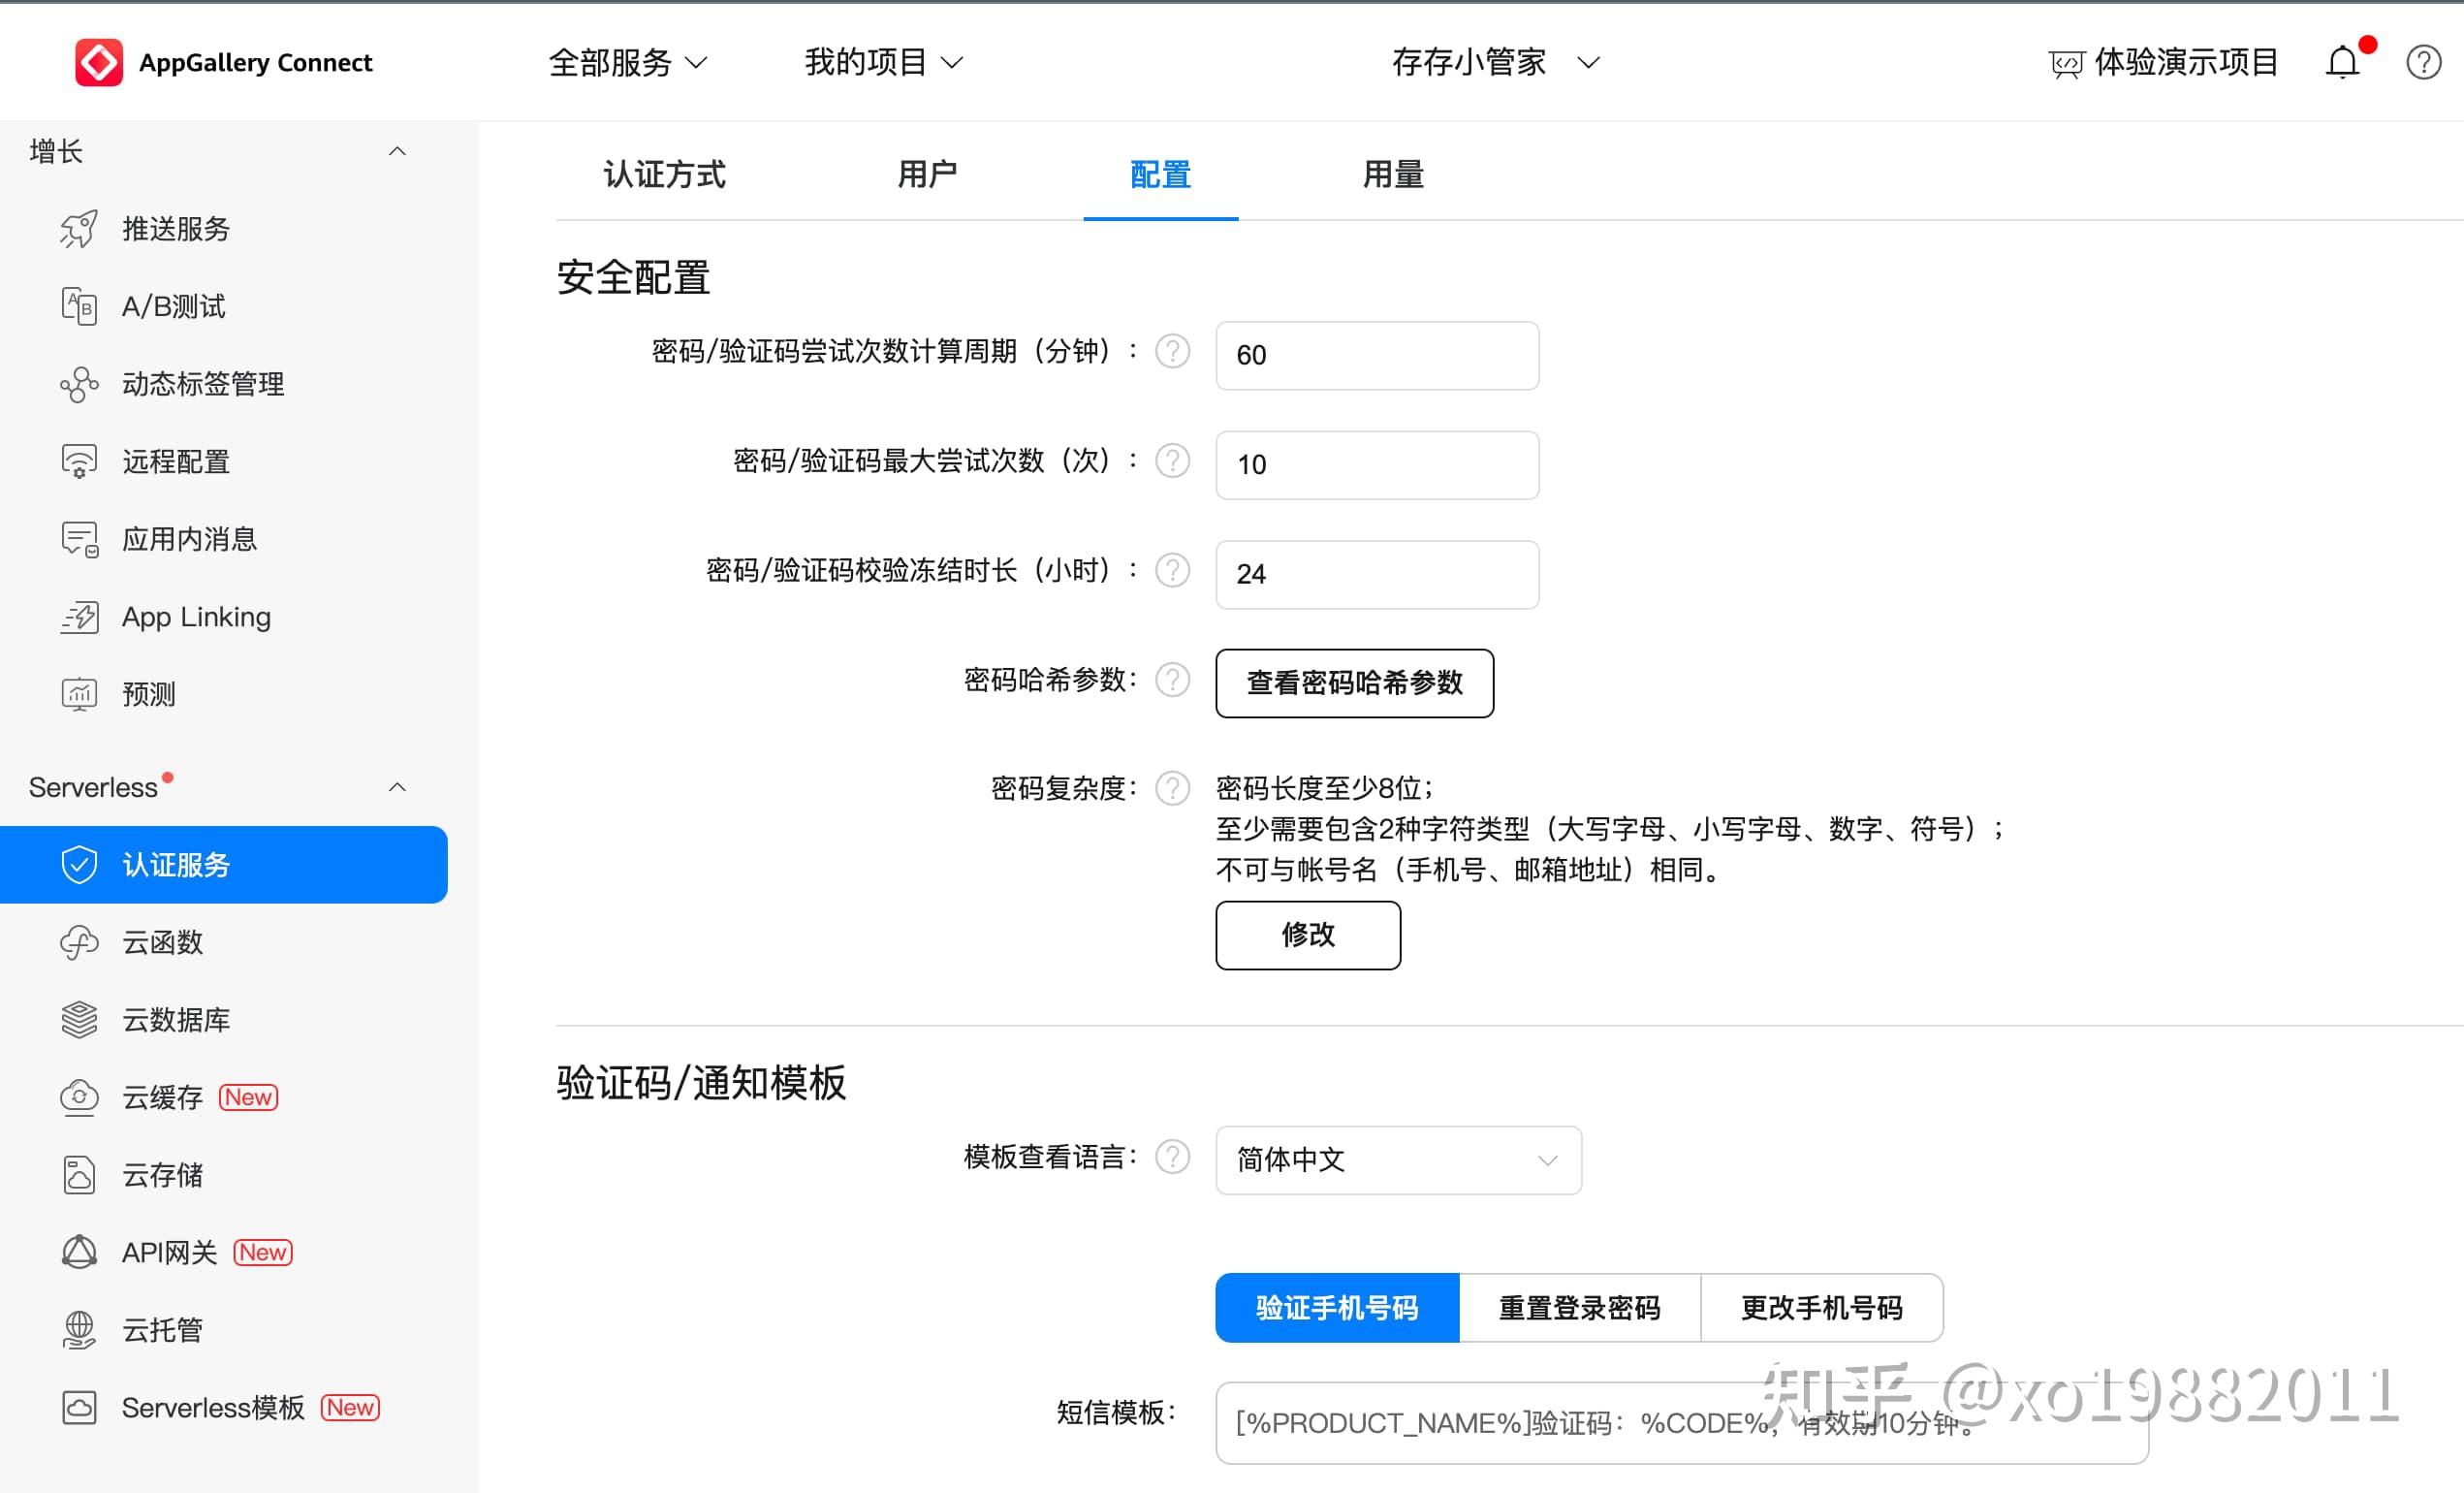Click the max attempts field showing 10
The width and height of the screenshot is (2464, 1493).
point(1377,465)
